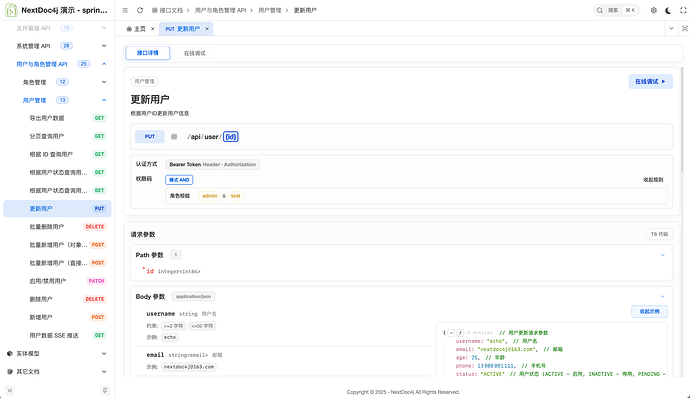Click the main content vertical scrollbar
The width and height of the screenshot is (690, 398).
(682, 119)
